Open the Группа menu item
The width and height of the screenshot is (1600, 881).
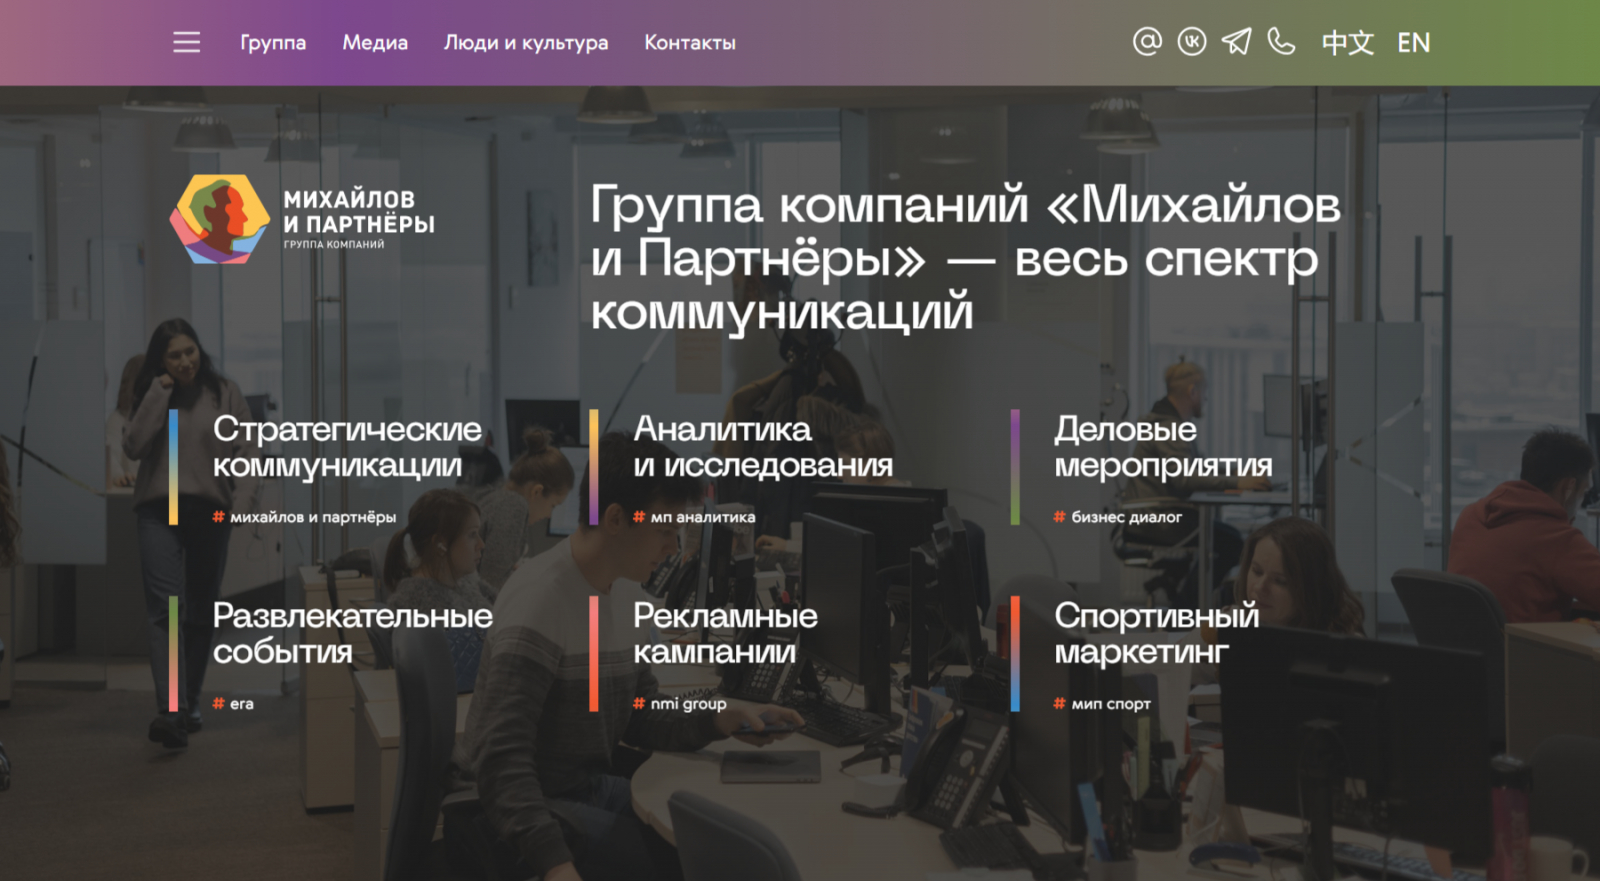[273, 43]
